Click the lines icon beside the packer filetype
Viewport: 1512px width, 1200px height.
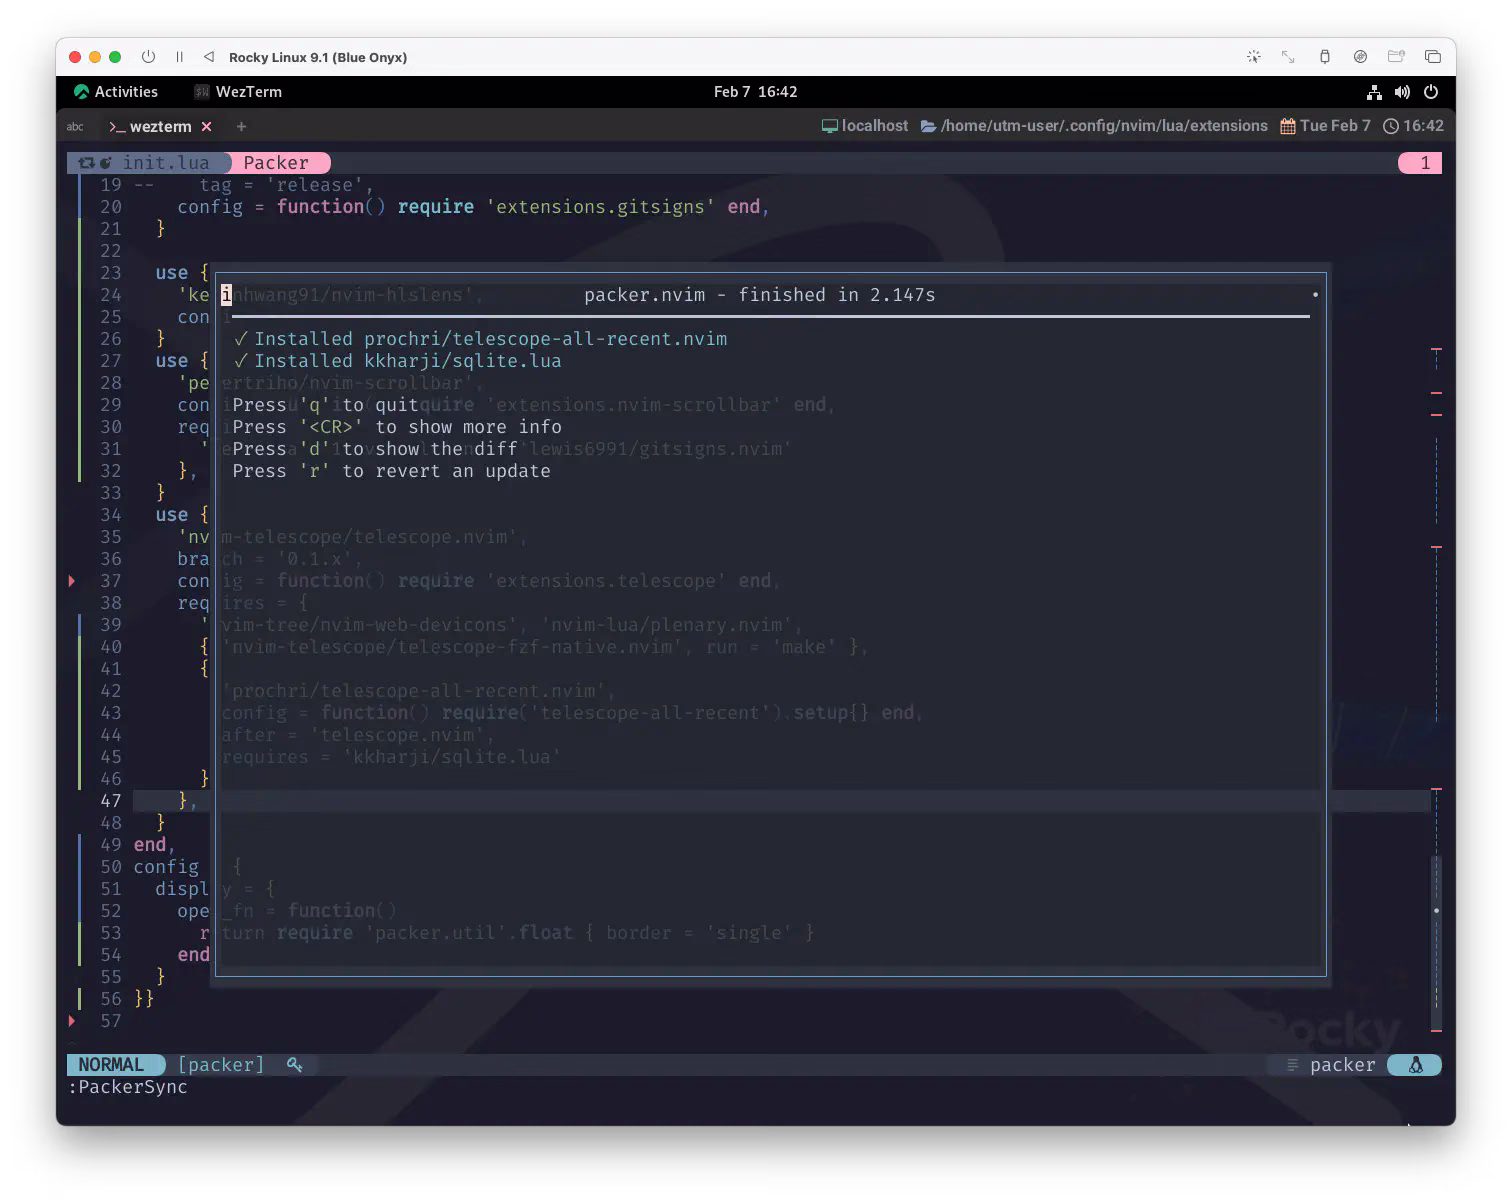[x=1292, y=1065]
